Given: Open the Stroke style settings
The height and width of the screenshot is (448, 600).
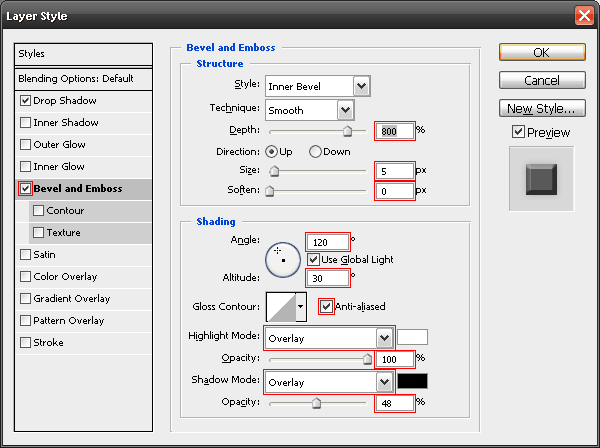Looking at the screenshot, I should point(48,343).
